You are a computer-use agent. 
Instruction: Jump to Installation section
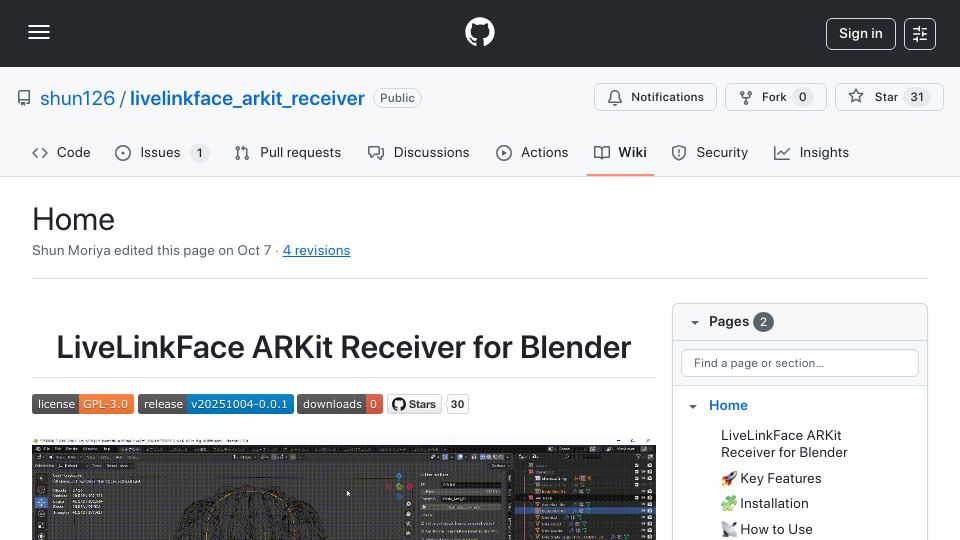click(x=765, y=503)
